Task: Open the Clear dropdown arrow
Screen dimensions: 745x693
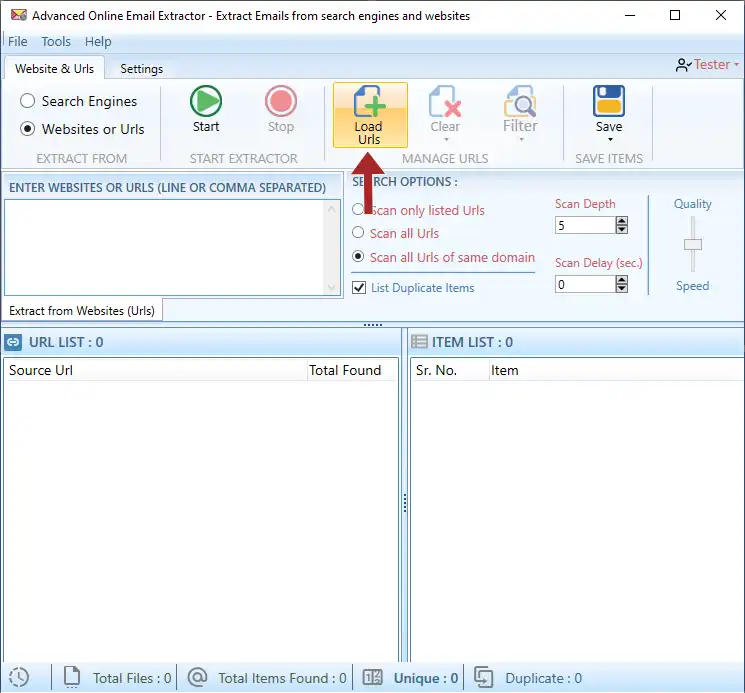Action: [446, 140]
